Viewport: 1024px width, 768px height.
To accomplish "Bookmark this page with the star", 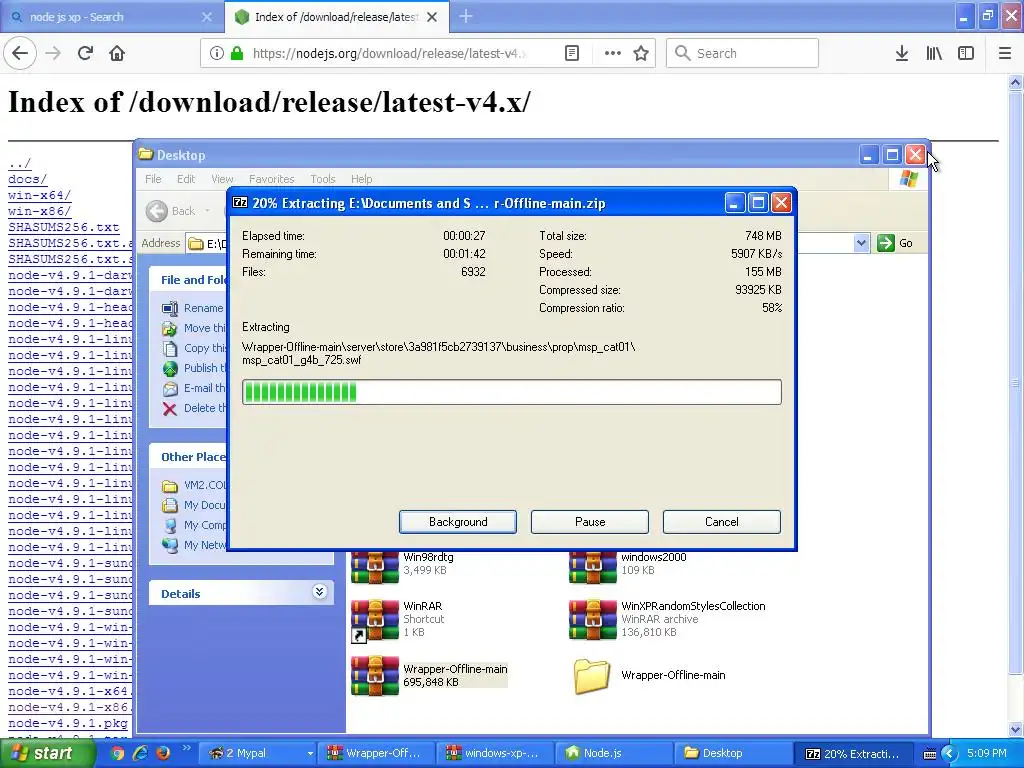I will [x=641, y=53].
